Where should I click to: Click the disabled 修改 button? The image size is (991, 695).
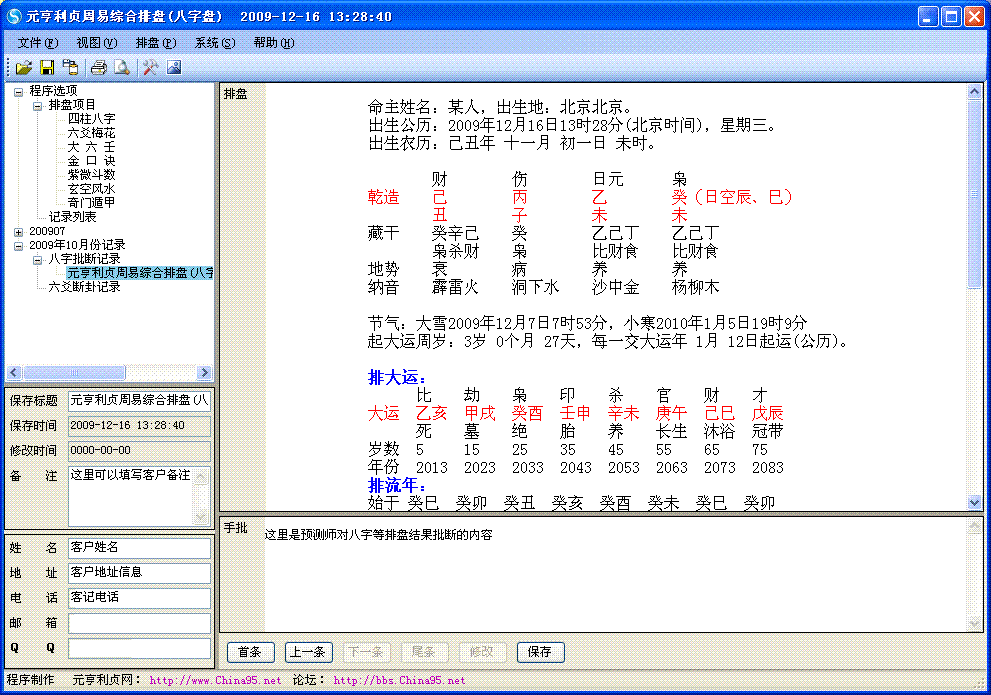(482, 652)
